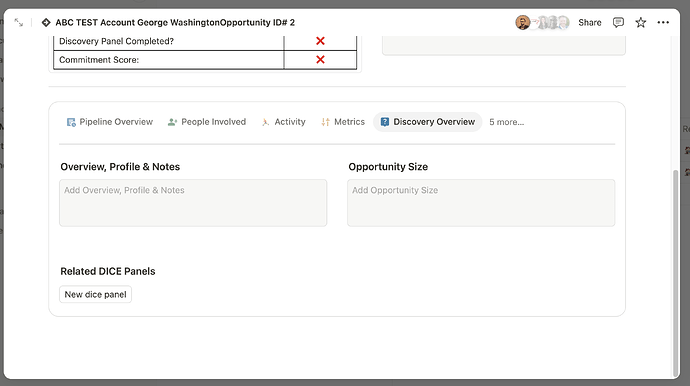The width and height of the screenshot is (690, 386).
Task: Click the first user avatar in header
Action: (523, 22)
